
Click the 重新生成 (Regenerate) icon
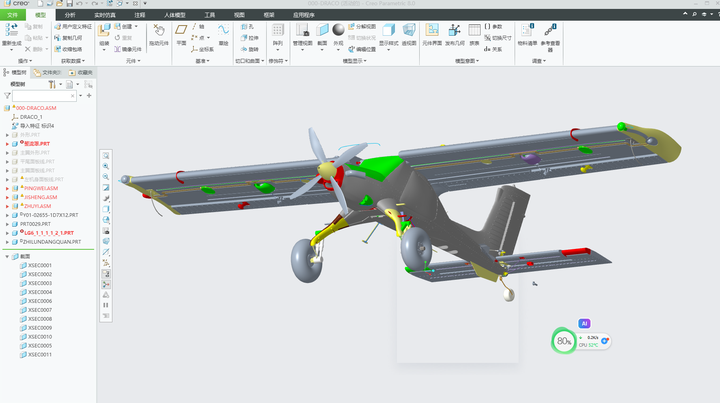coord(11,31)
